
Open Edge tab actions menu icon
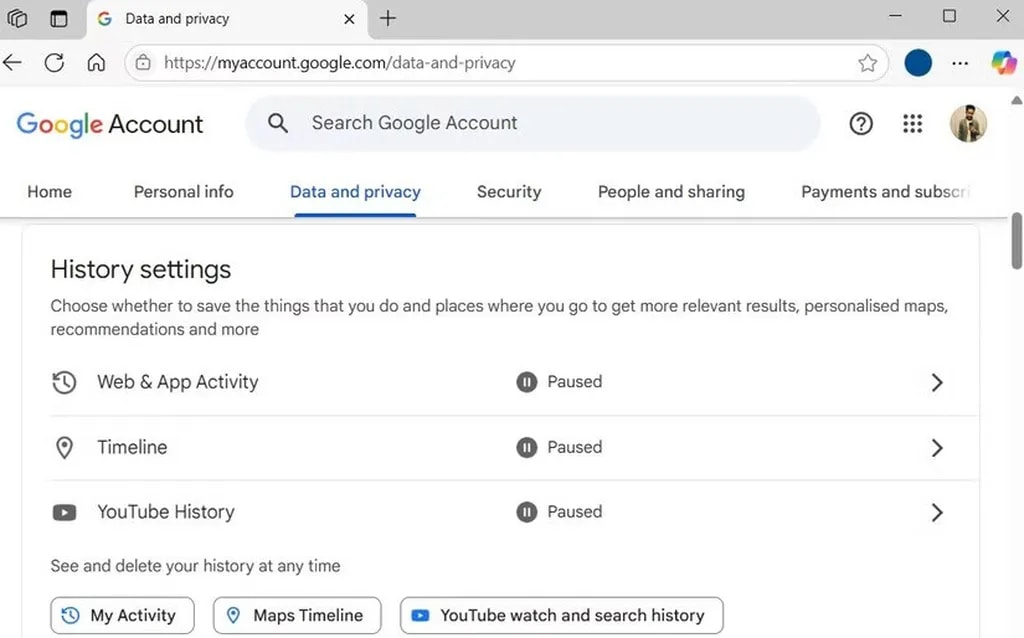click(x=59, y=18)
